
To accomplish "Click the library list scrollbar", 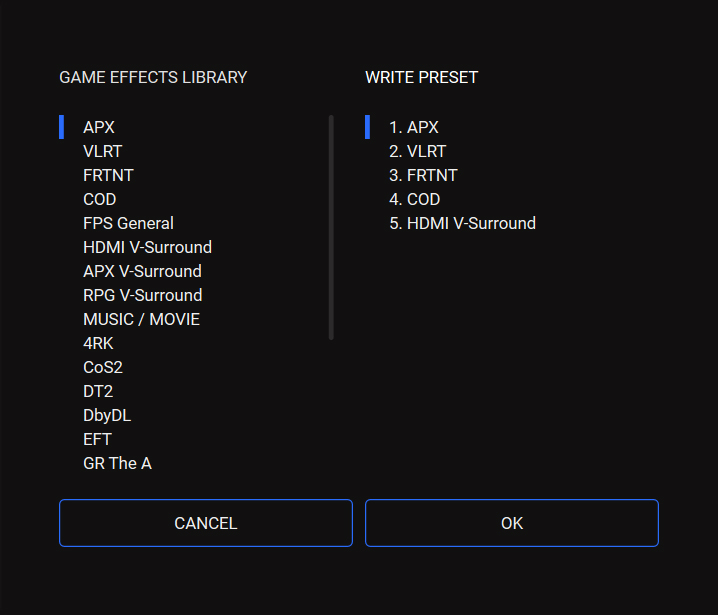I will pos(331,228).
